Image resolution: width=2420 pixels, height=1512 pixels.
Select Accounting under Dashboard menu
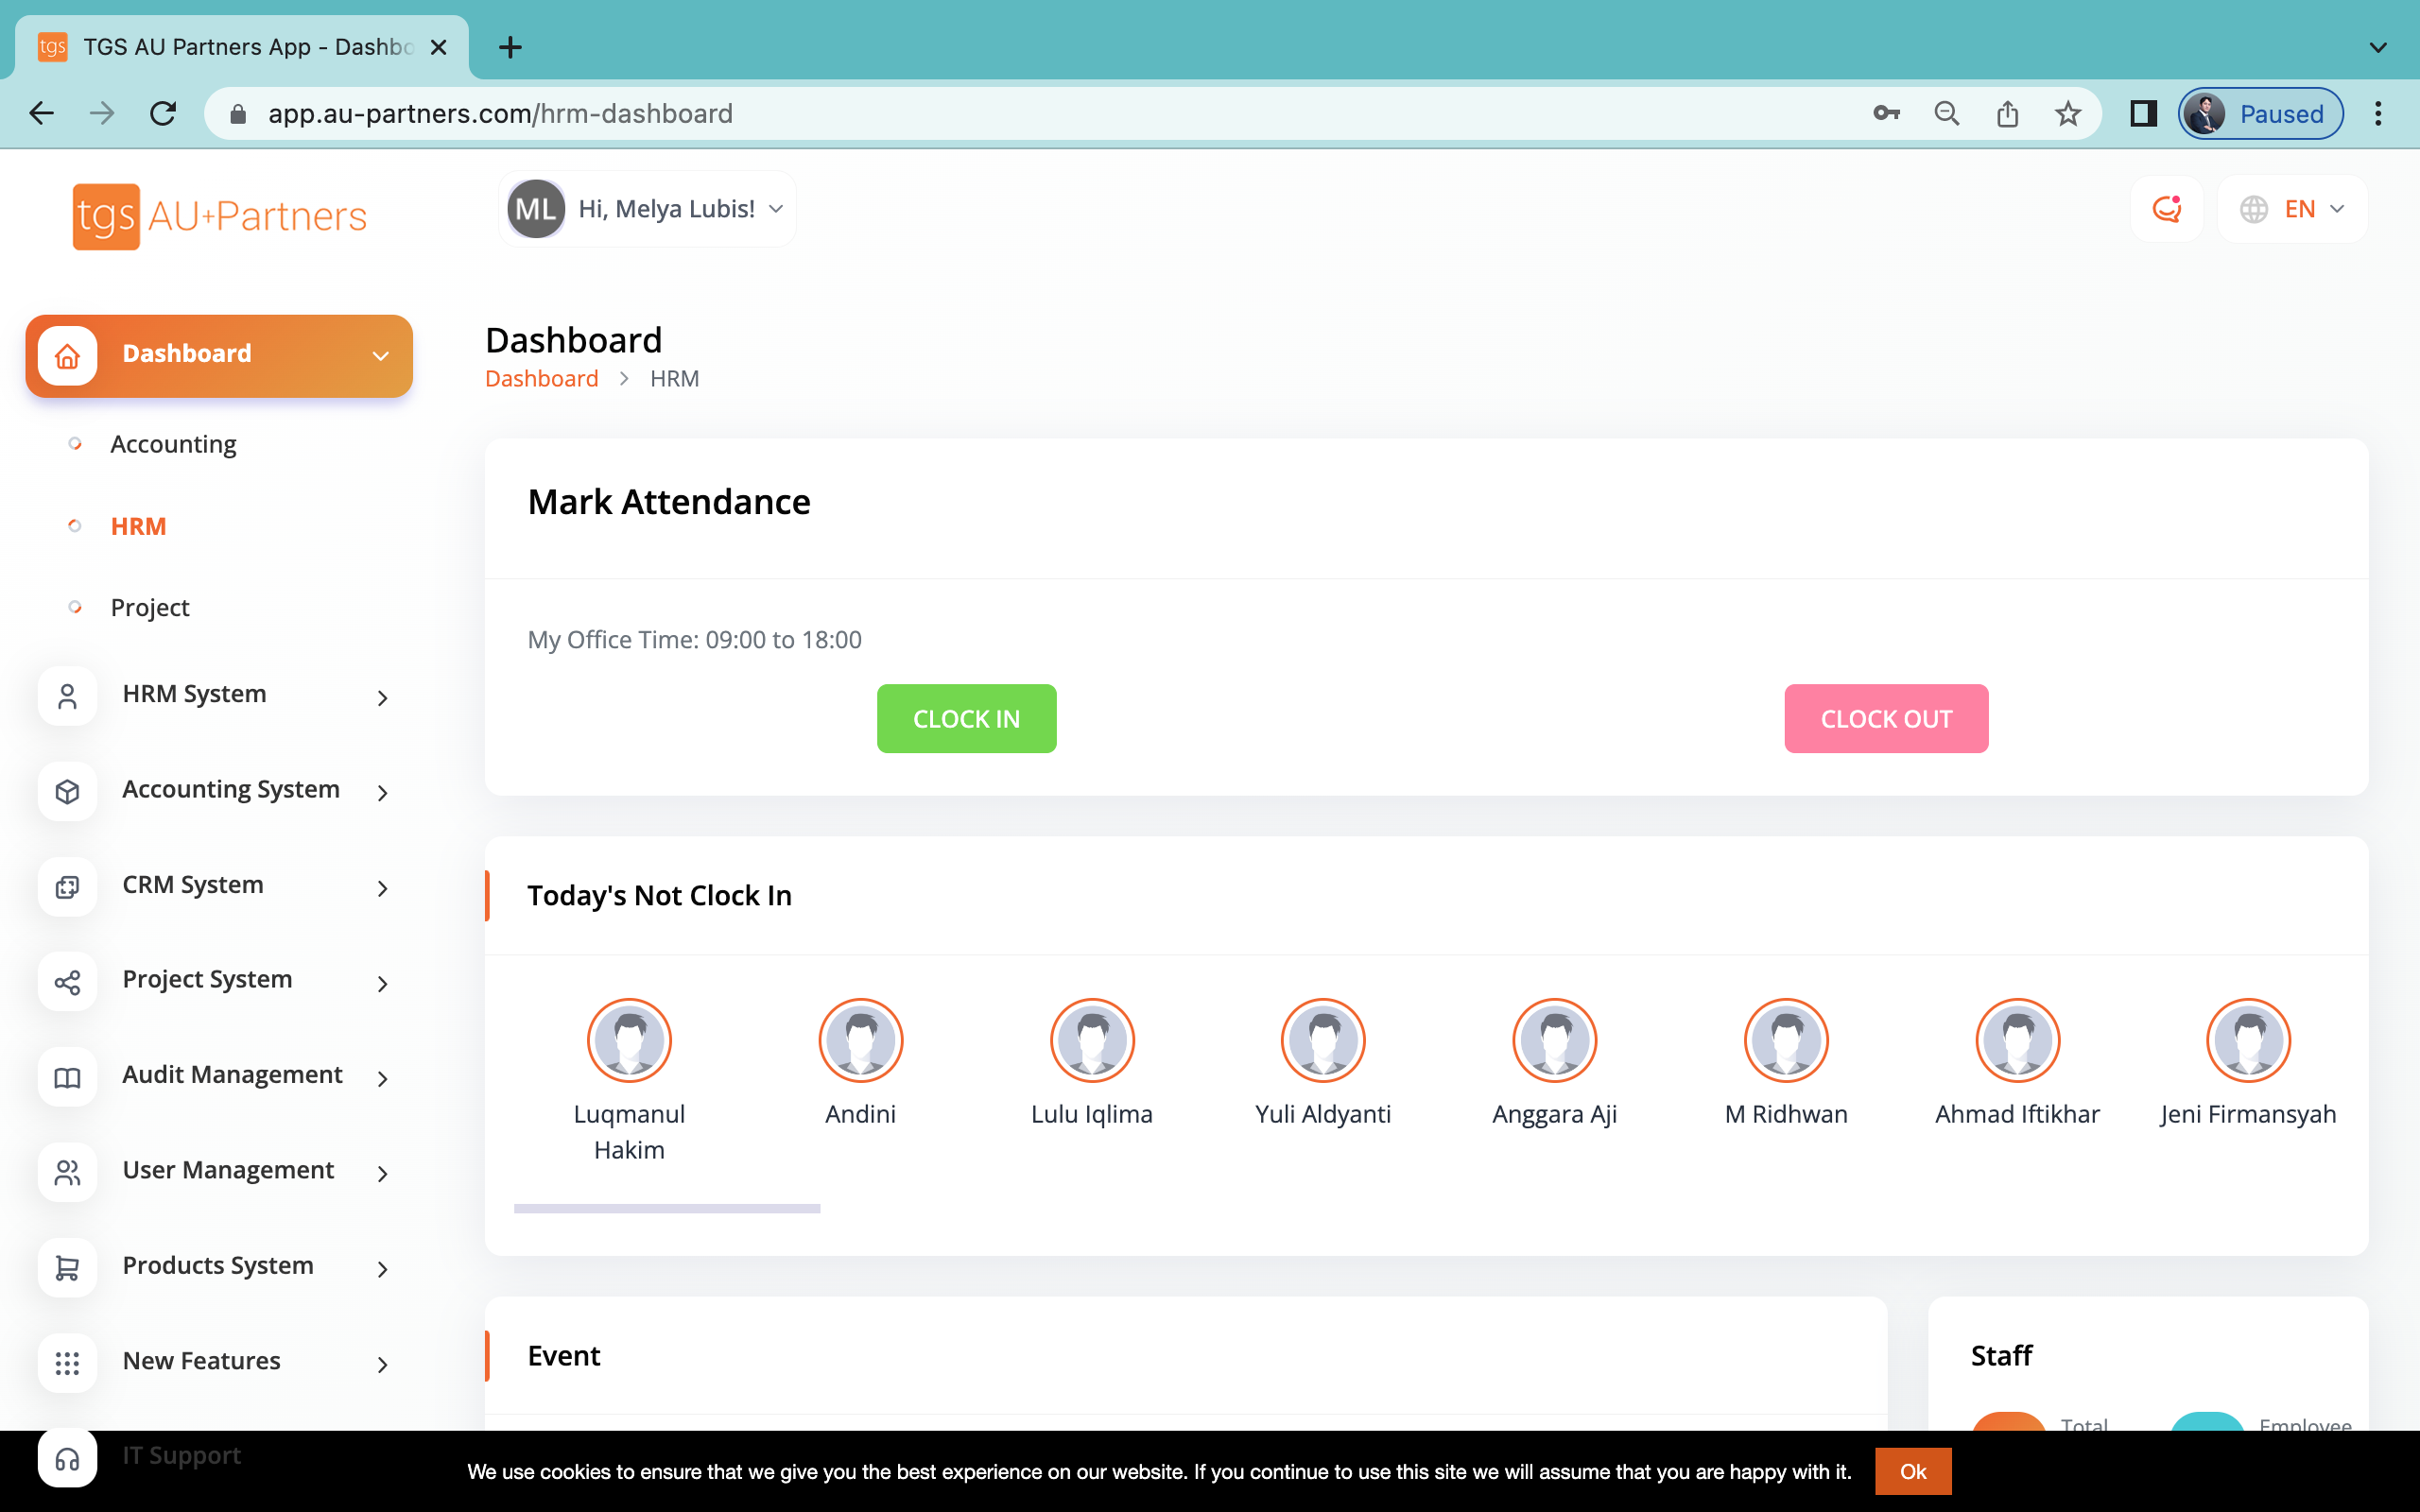click(x=173, y=444)
